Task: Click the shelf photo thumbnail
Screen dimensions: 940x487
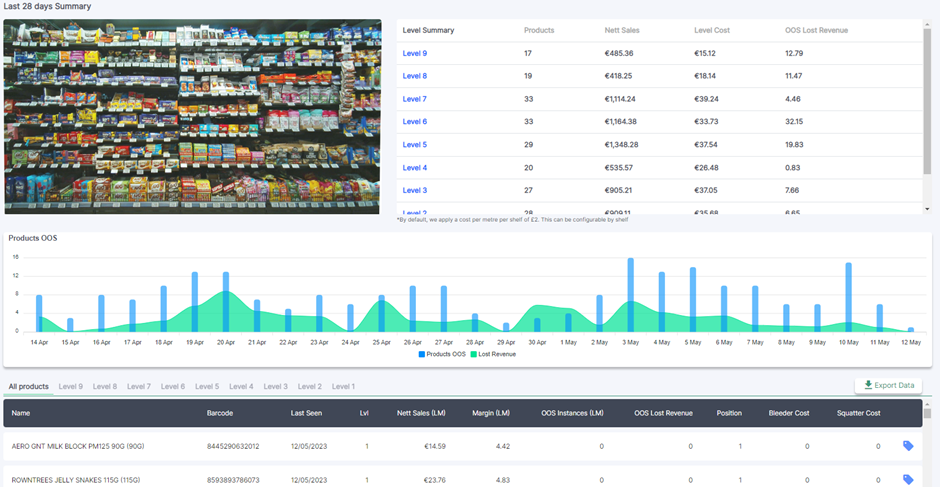Action: click(x=192, y=116)
